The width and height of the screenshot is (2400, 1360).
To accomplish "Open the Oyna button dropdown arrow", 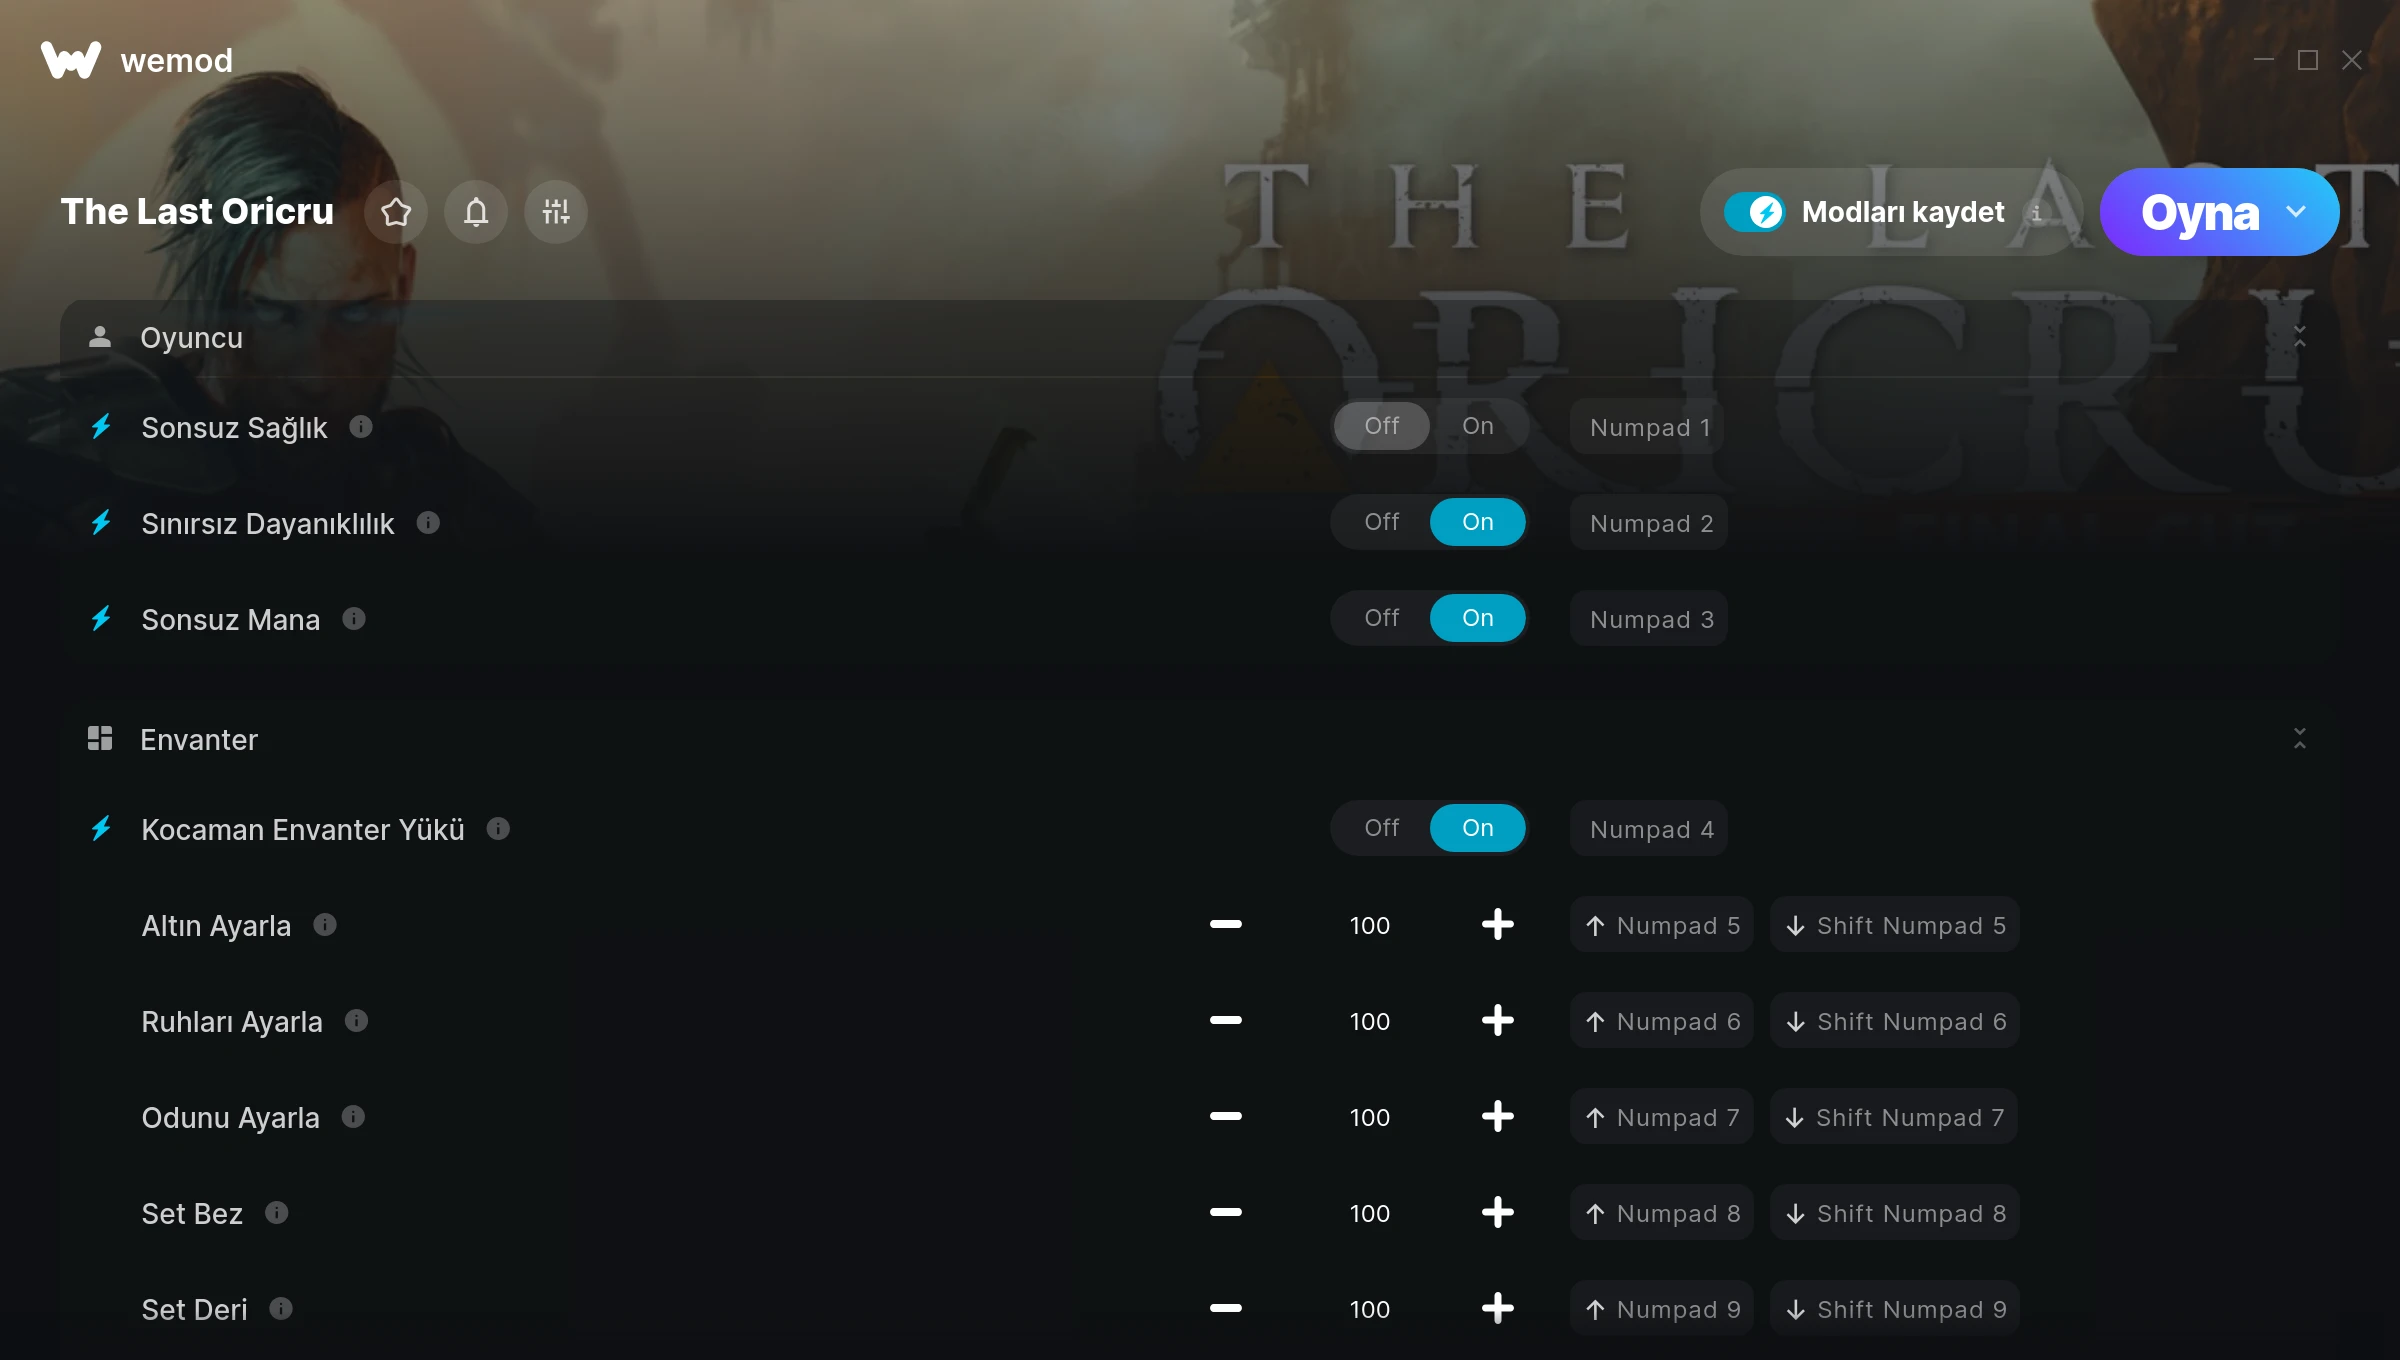I will pyautogui.click(x=2296, y=212).
